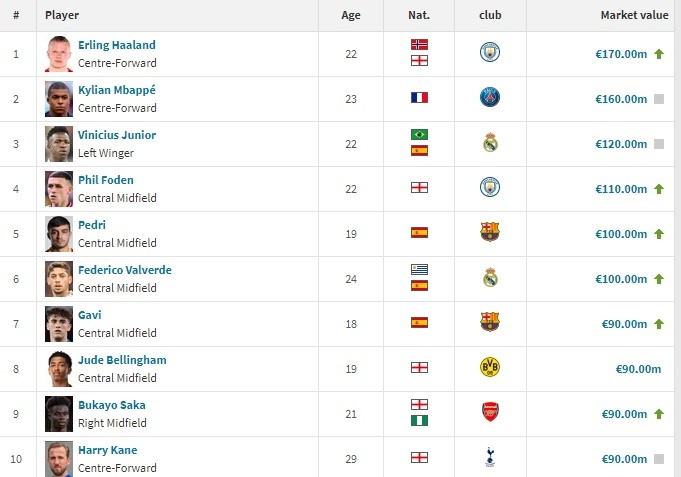Click Manchester City crest in Haaland's row
This screenshot has width=681, height=477.
pos(489,52)
